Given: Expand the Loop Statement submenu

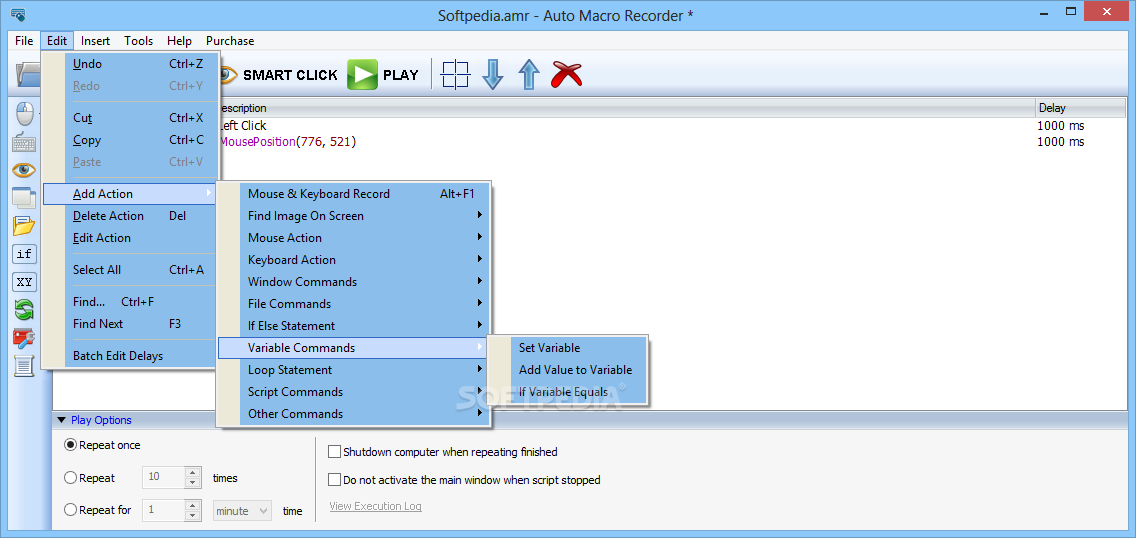Looking at the screenshot, I should (354, 369).
